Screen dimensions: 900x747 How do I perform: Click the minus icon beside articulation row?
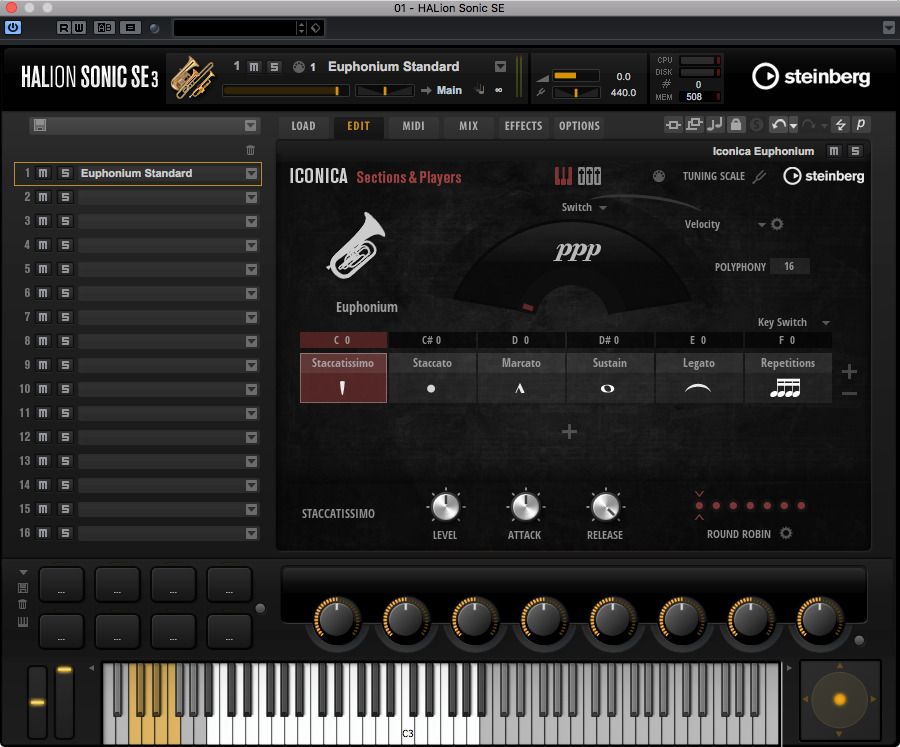pyautogui.click(x=849, y=394)
